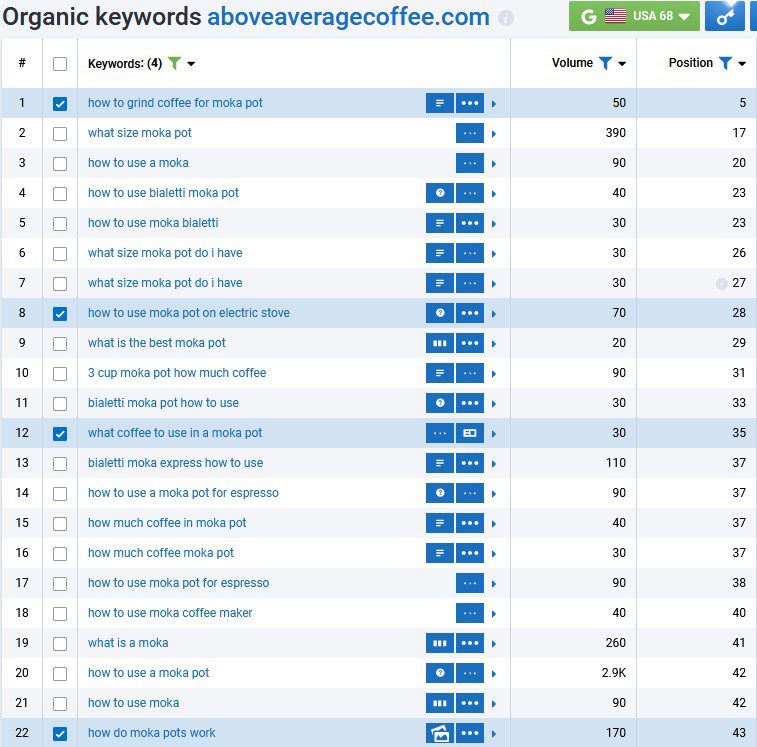Click three-dots icon for first 'what size moka pot do i have' row, position 26
Screen dimensions: 757x747
coord(470,253)
